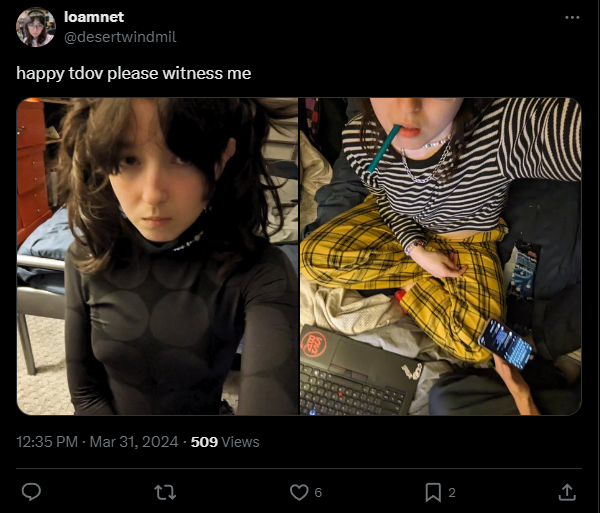Click the bookmark count number 2
The height and width of the screenshot is (513, 600).
click(x=452, y=493)
